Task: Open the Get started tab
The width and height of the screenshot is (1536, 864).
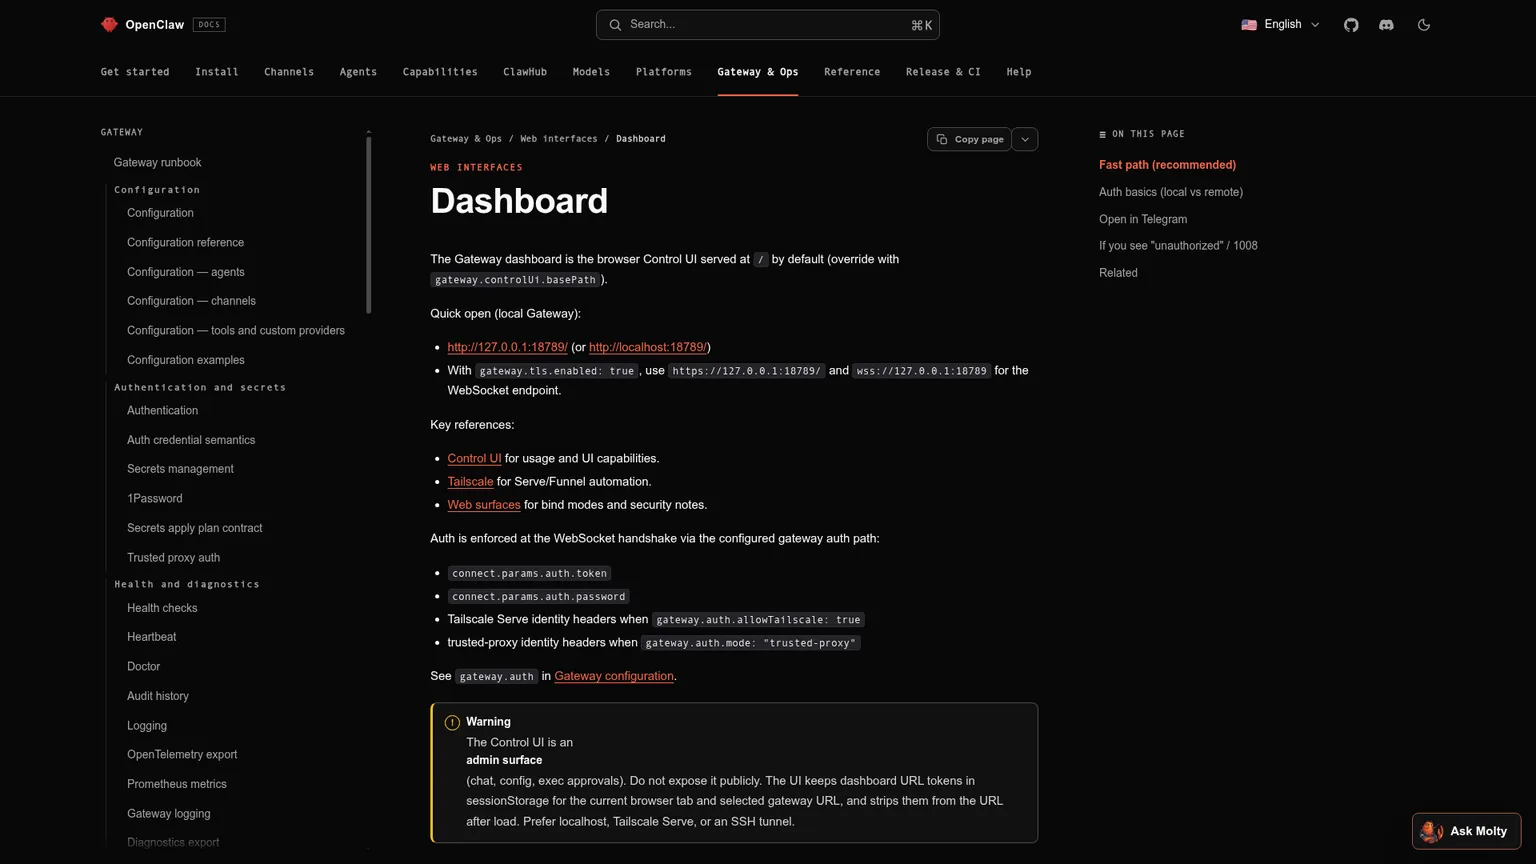Action: click(135, 72)
